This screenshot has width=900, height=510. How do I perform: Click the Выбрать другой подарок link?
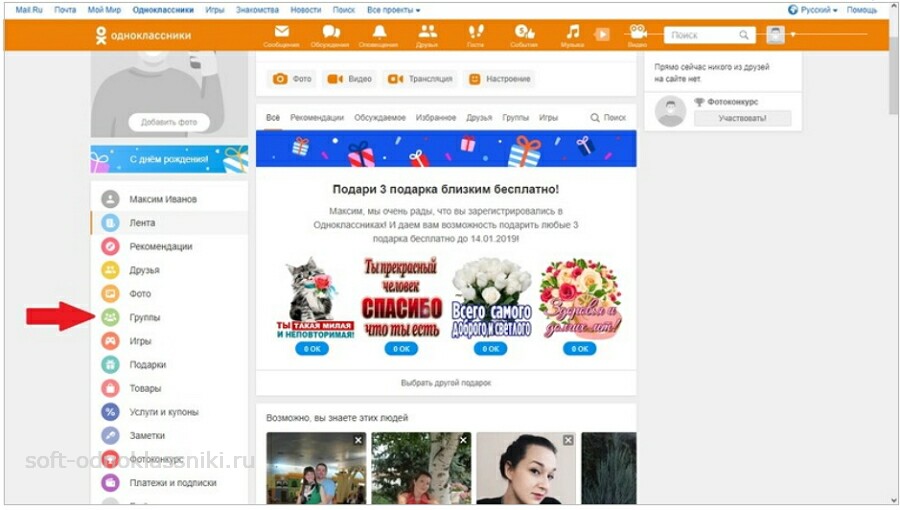446,383
